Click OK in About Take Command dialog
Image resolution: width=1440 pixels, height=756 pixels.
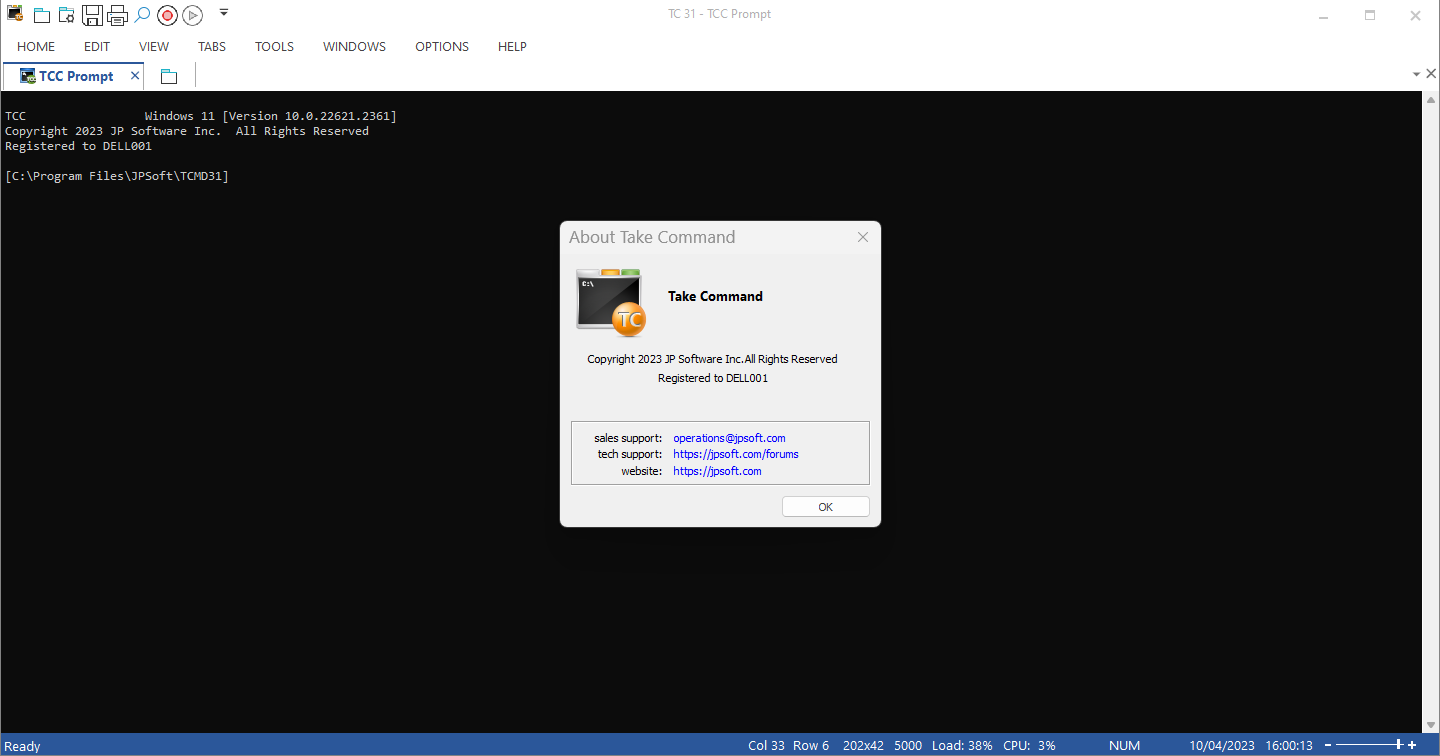825,507
